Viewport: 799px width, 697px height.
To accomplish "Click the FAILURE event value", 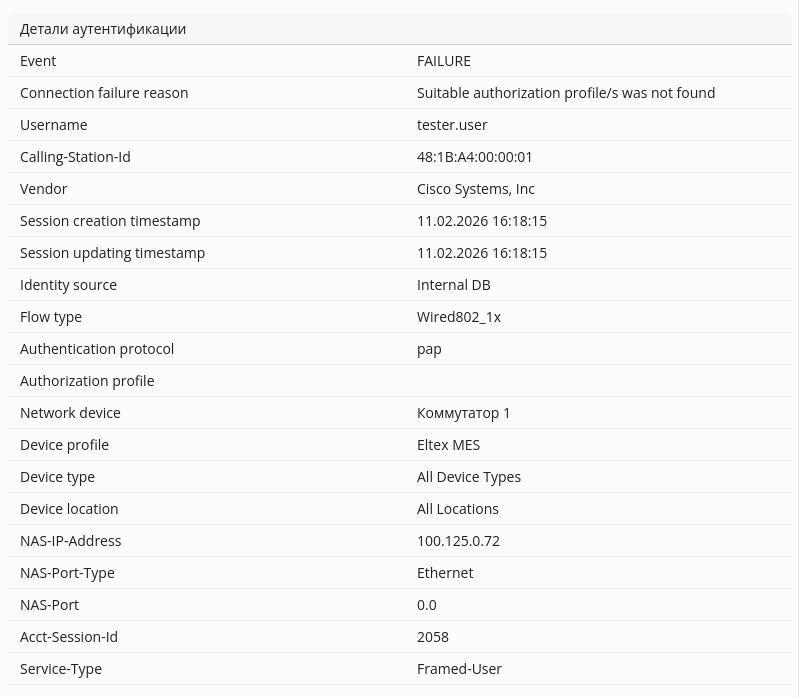I will [443, 61].
